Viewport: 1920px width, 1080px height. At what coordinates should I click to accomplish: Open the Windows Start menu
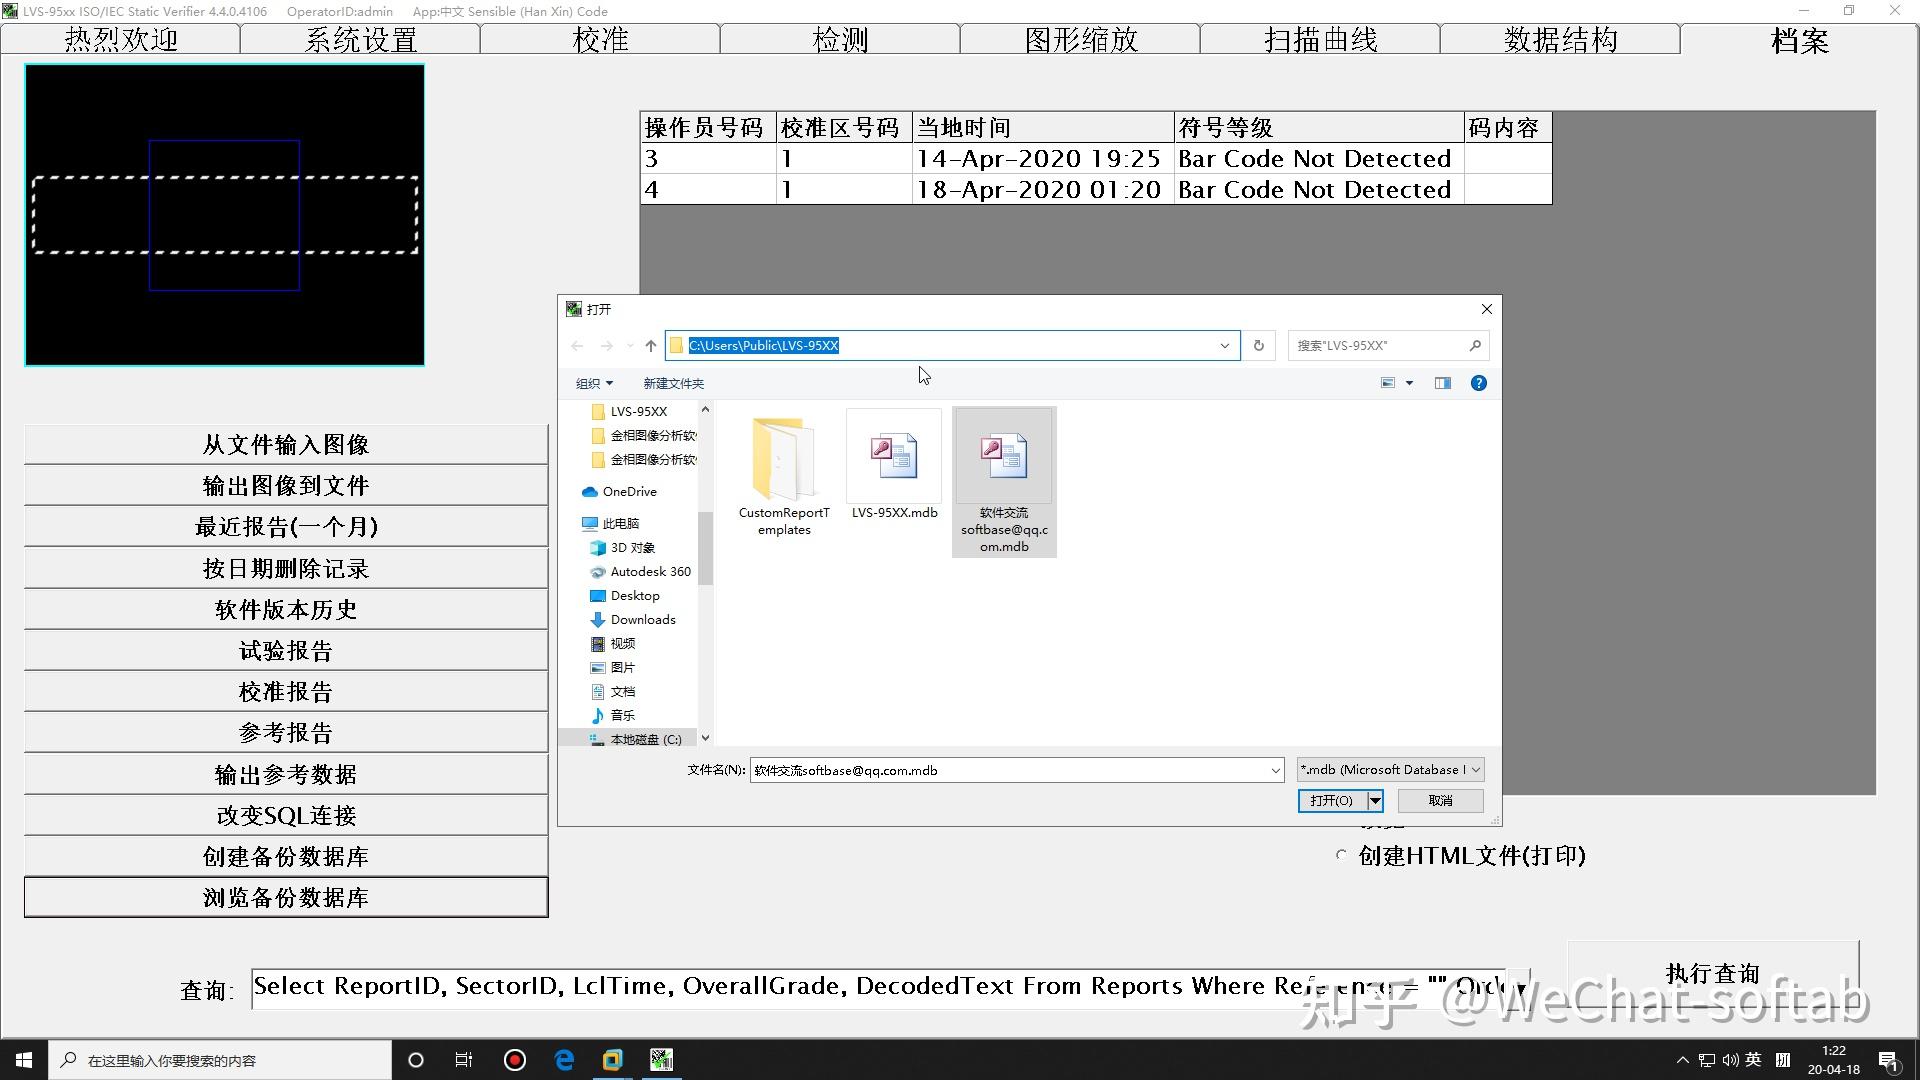click(x=22, y=1059)
